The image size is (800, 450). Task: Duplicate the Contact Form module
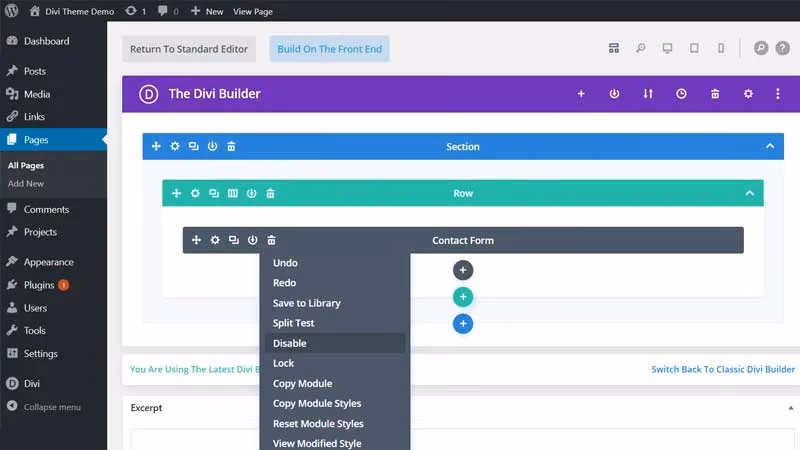pyautogui.click(x=234, y=240)
